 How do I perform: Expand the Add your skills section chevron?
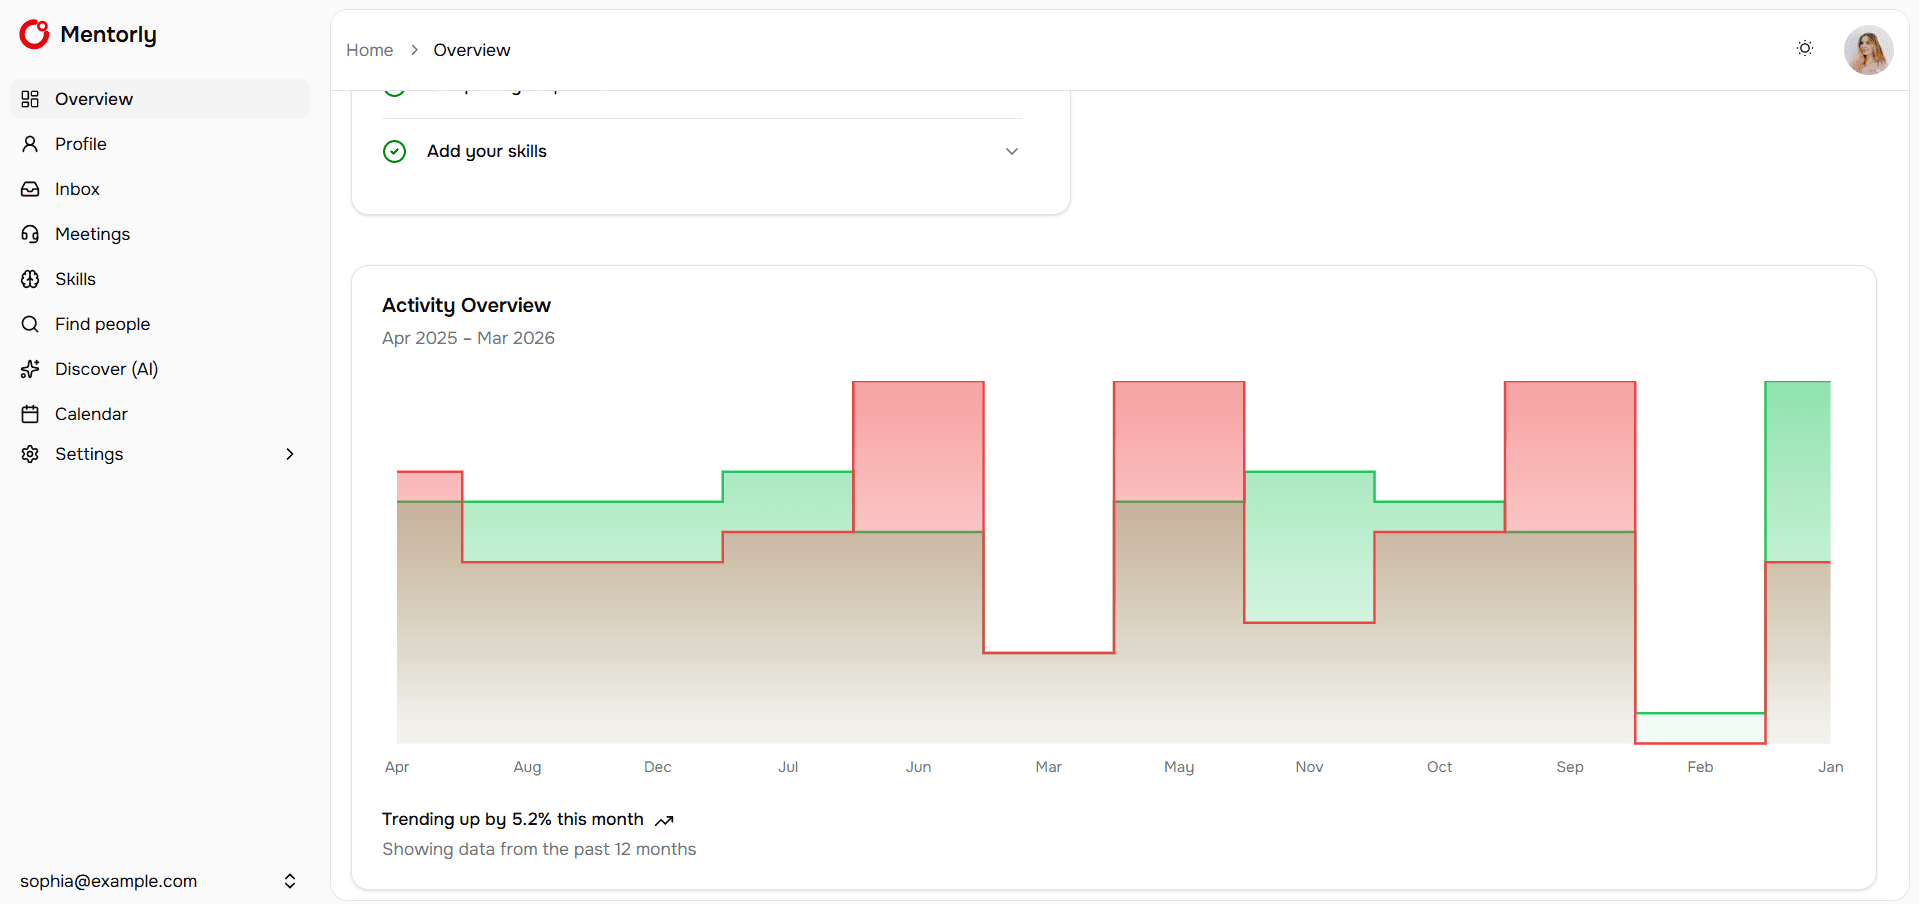click(x=1011, y=151)
